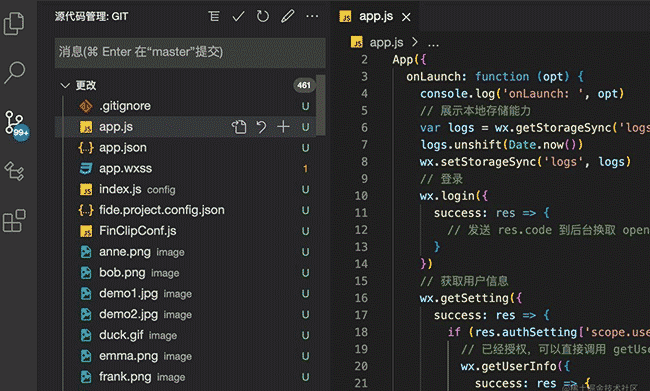Image resolution: width=650 pixels, height=391 pixels.
Task: Click wx.getUserInfo call on line 20
Action: pos(515,367)
